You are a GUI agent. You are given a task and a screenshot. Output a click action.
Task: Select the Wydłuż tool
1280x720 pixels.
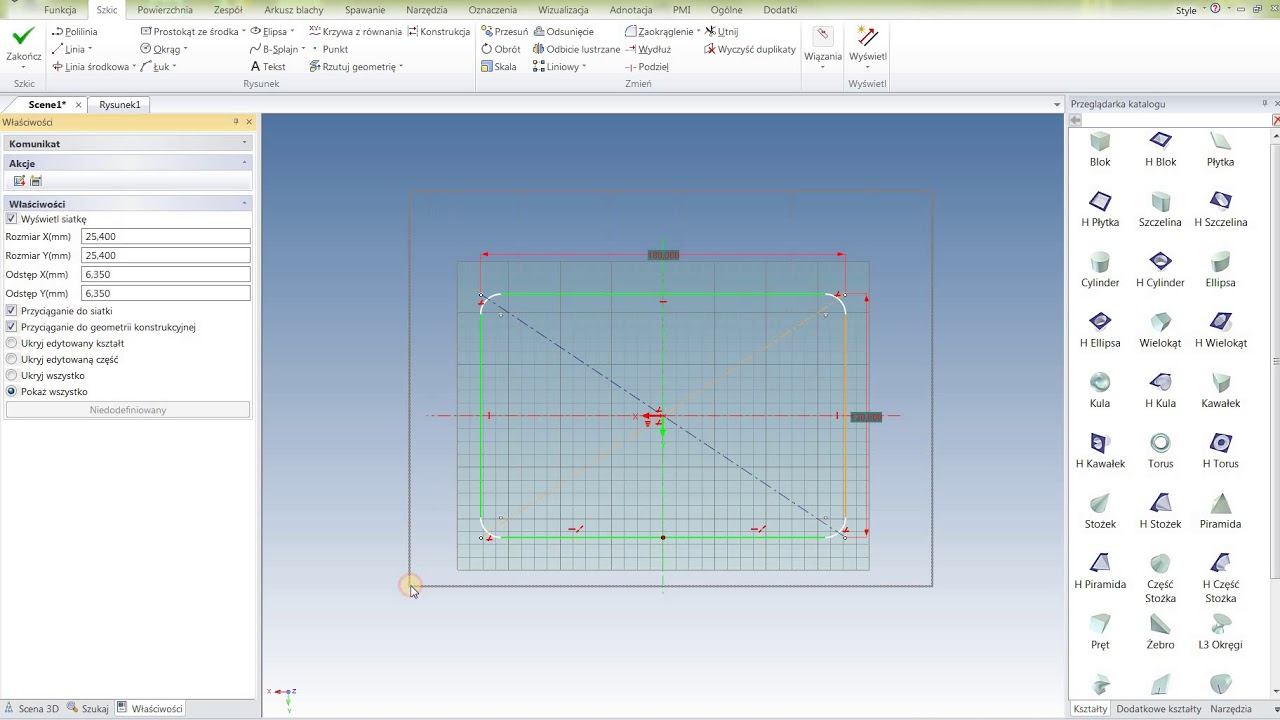[x=648, y=49]
